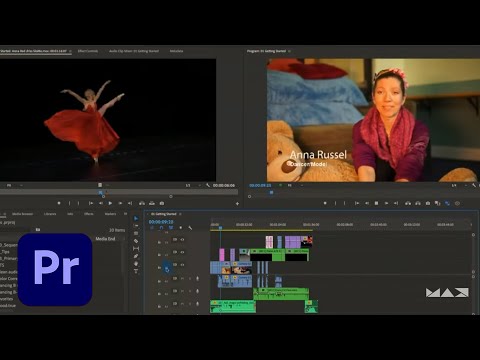This screenshot has height=360, width=480.
Task: Export a frame from the Source monitor
Action: (x=162, y=203)
